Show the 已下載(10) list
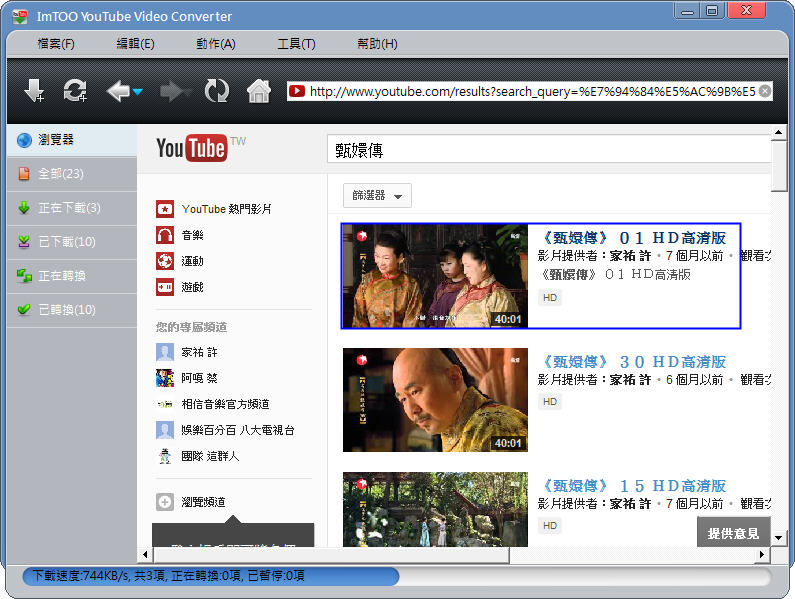795x599 pixels. 67,242
